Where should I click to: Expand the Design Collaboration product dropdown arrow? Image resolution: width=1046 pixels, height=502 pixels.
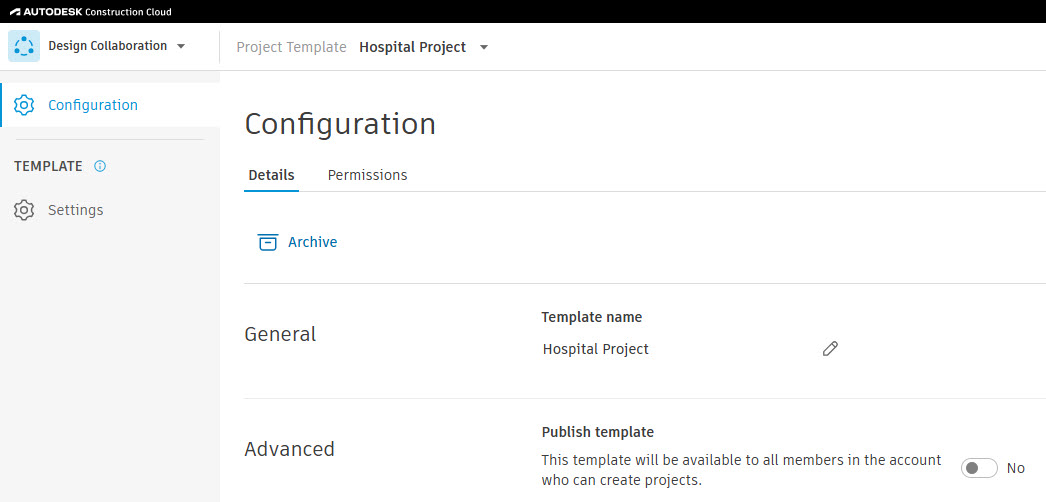pyautogui.click(x=180, y=46)
